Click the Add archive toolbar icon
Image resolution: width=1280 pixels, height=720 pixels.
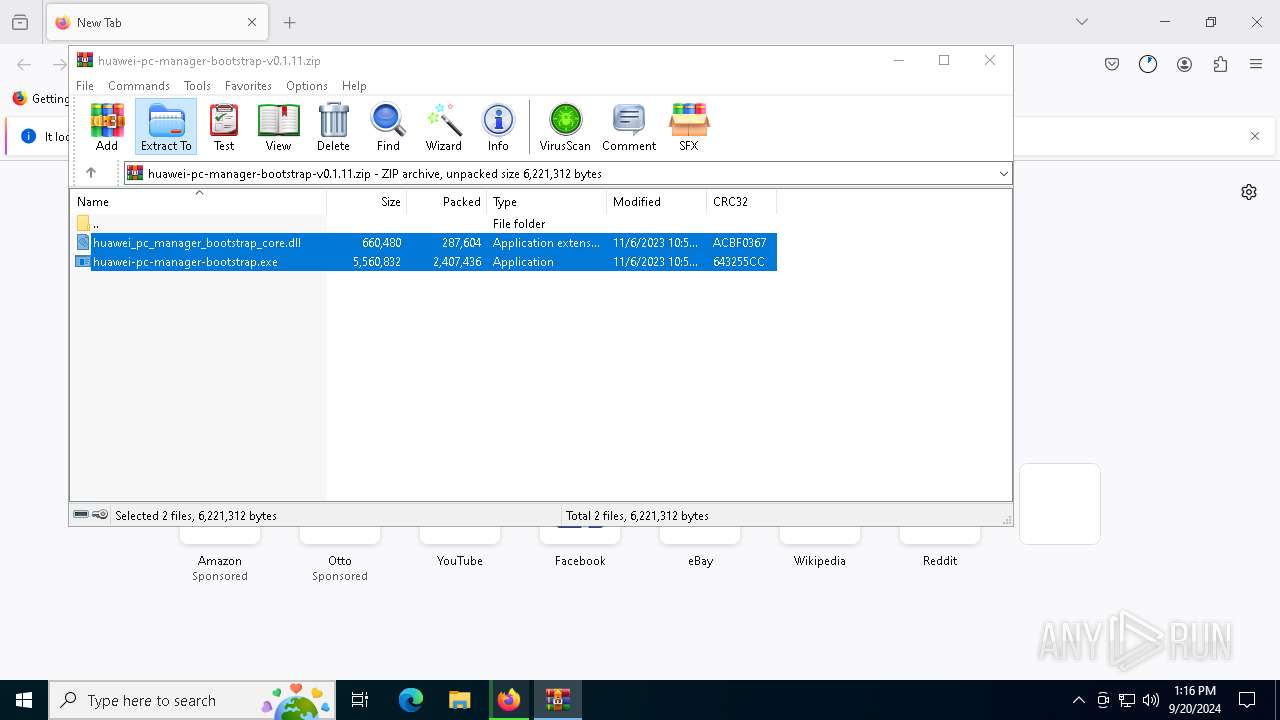click(107, 127)
